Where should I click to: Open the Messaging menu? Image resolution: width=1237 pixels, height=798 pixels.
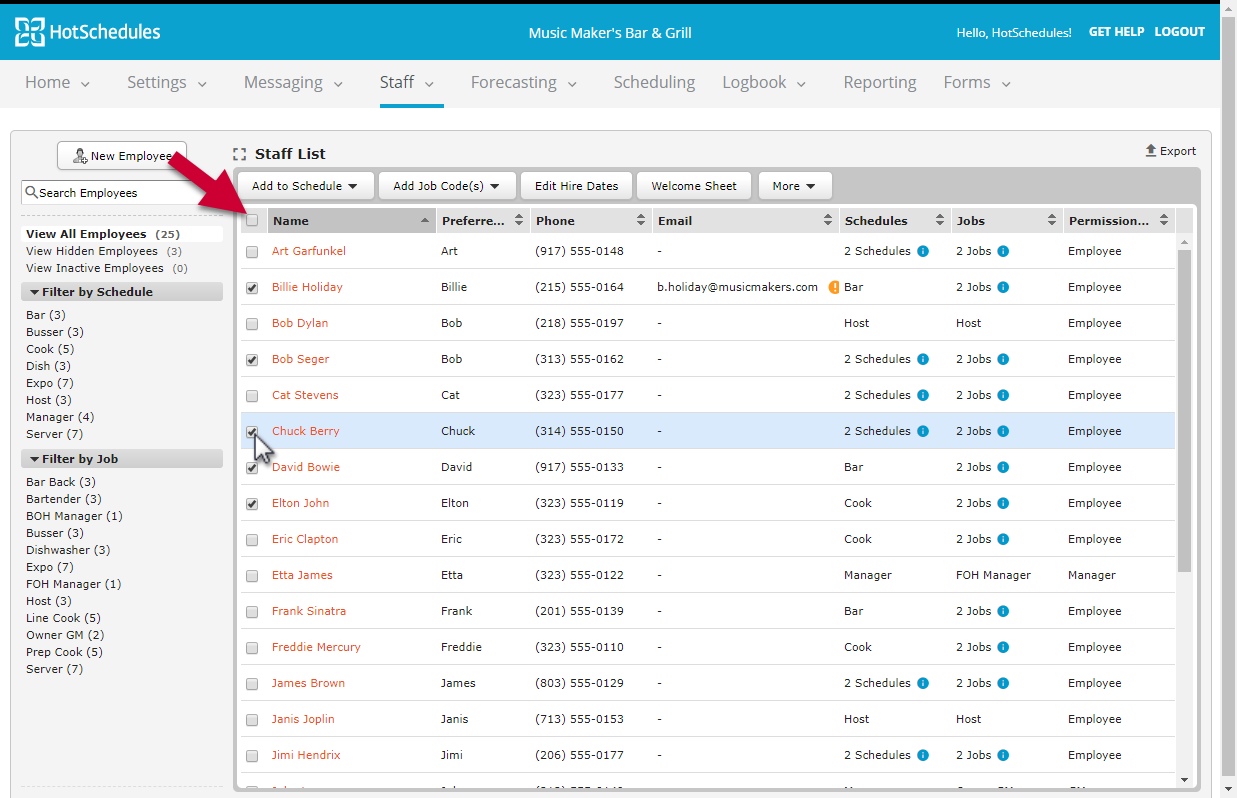(293, 83)
